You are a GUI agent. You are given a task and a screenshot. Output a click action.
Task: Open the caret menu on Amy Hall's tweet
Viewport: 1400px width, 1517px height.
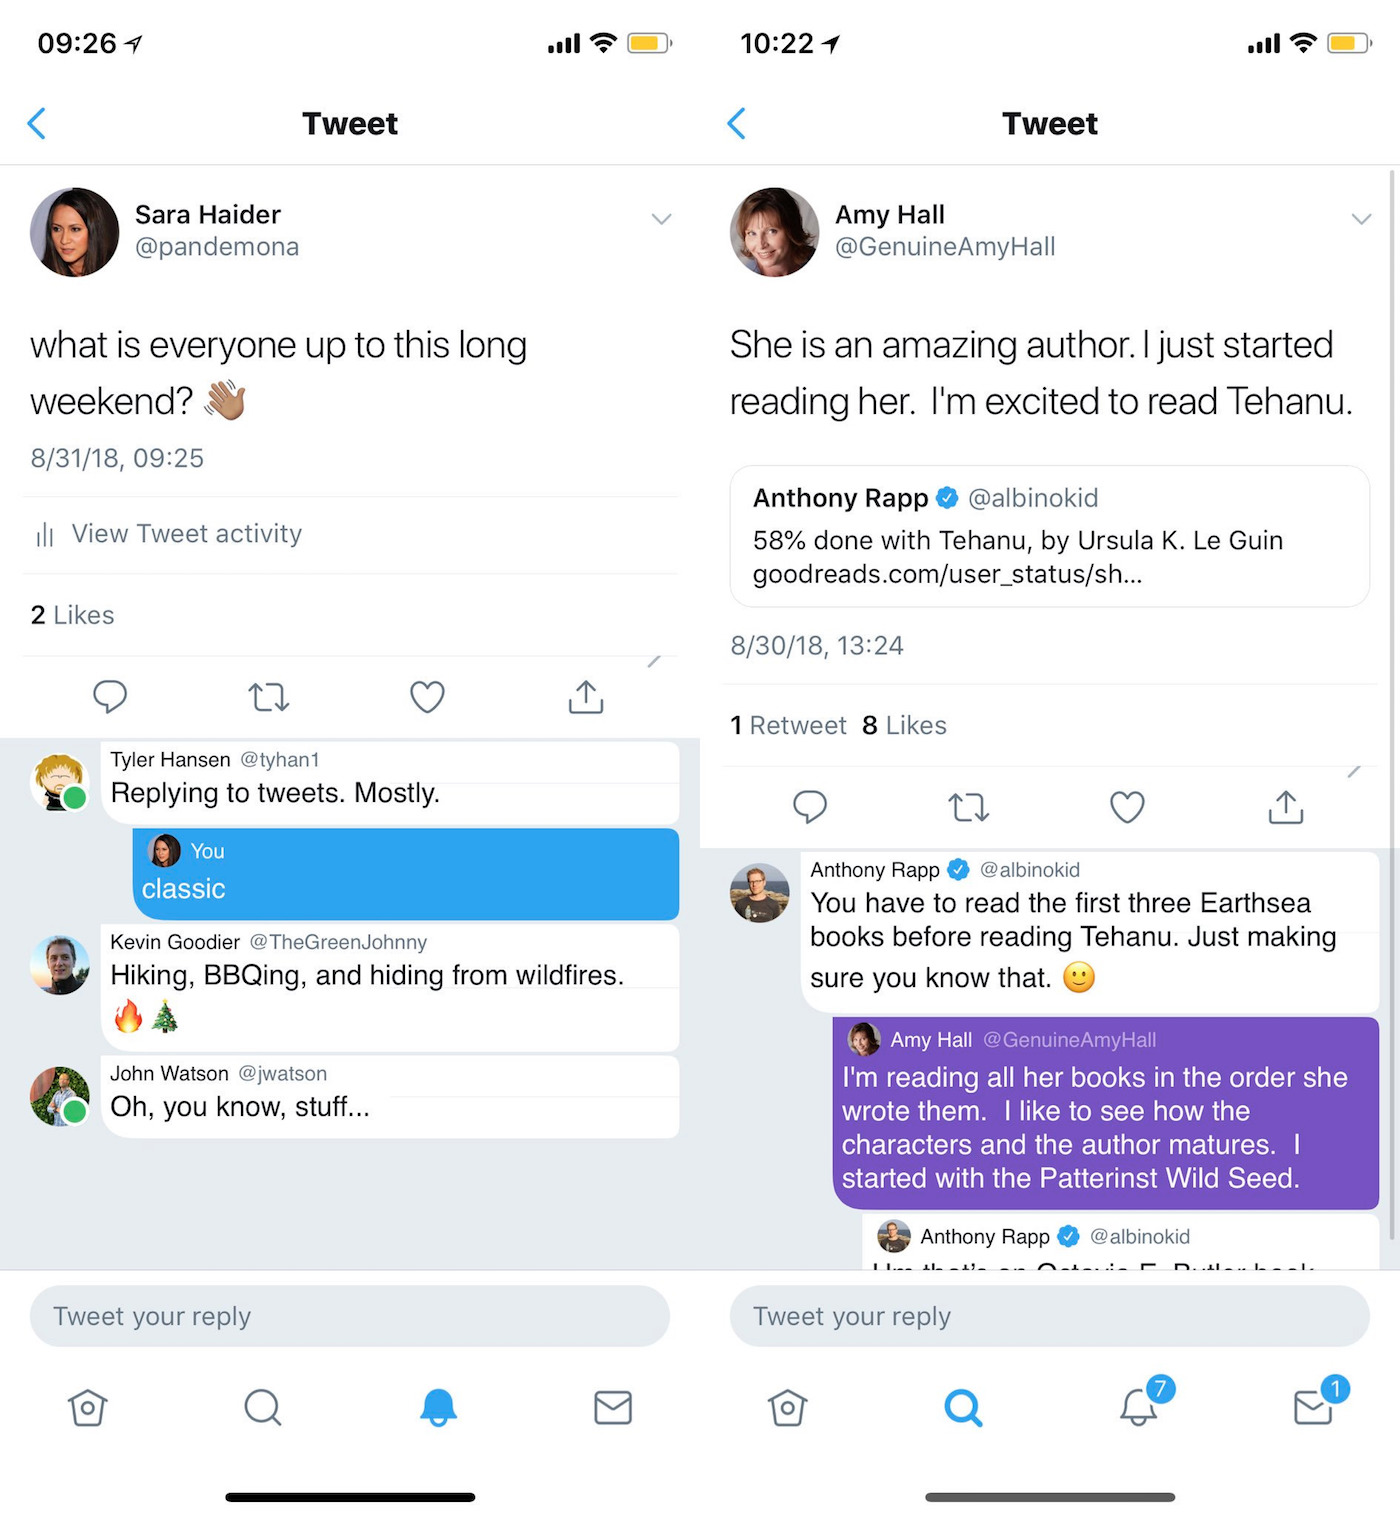coord(1362,219)
